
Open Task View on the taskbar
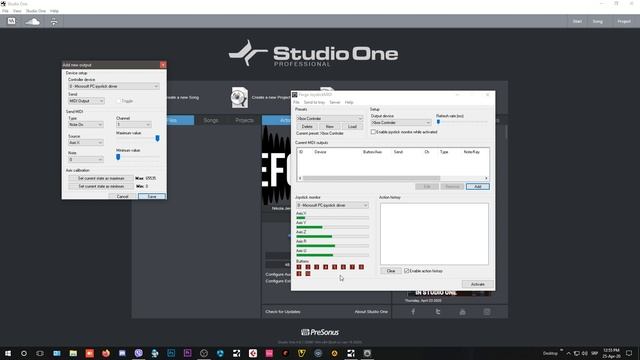click(x=40, y=353)
